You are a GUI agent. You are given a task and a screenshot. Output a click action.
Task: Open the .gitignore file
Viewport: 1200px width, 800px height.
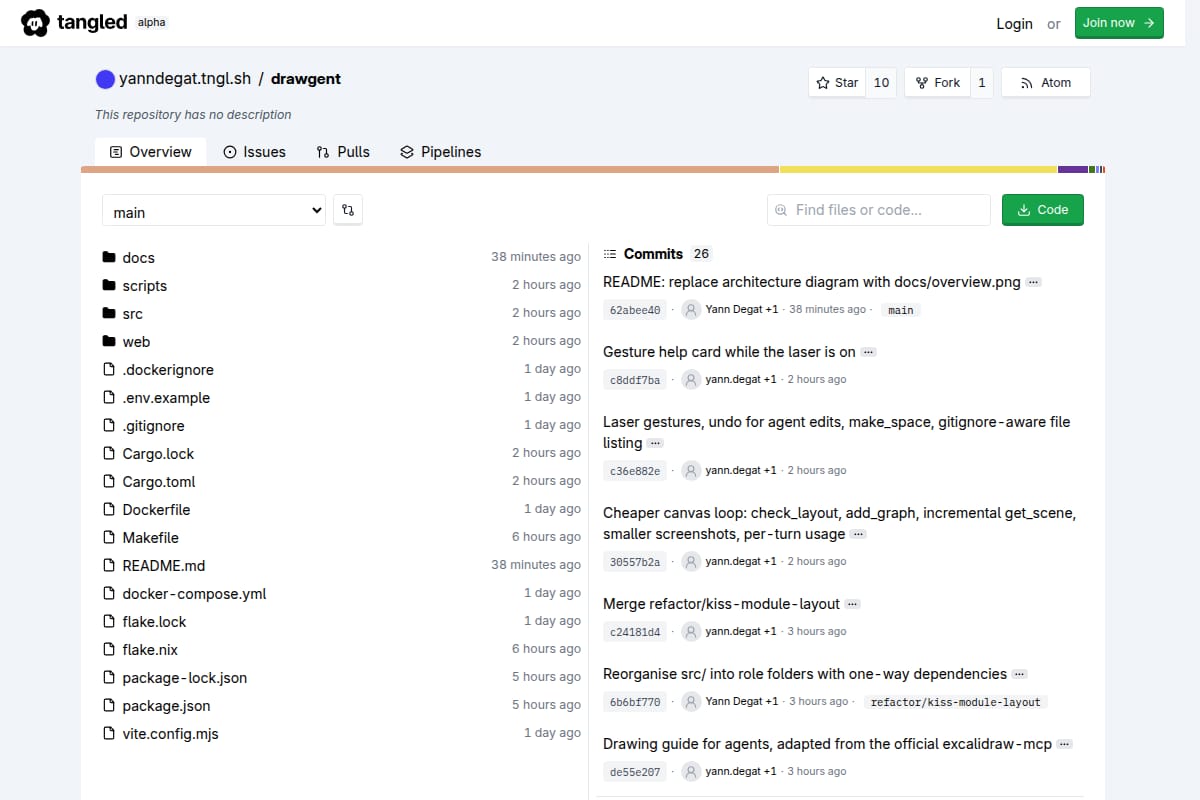pyautogui.click(x=153, y=425)
